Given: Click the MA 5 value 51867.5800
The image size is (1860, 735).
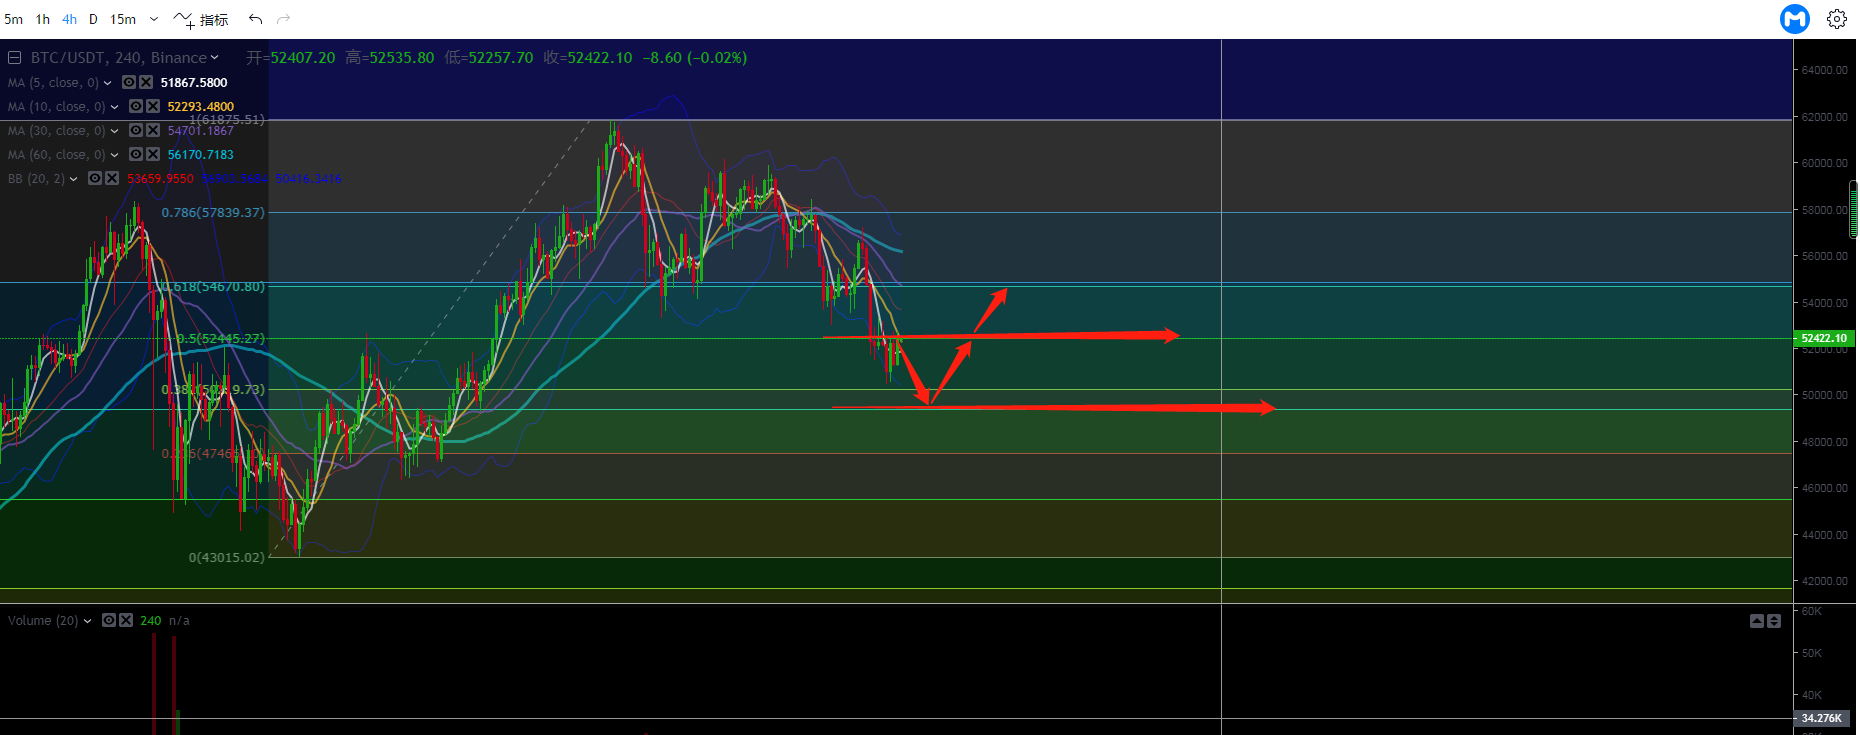Looking at the screenshot, I should 194,83.
